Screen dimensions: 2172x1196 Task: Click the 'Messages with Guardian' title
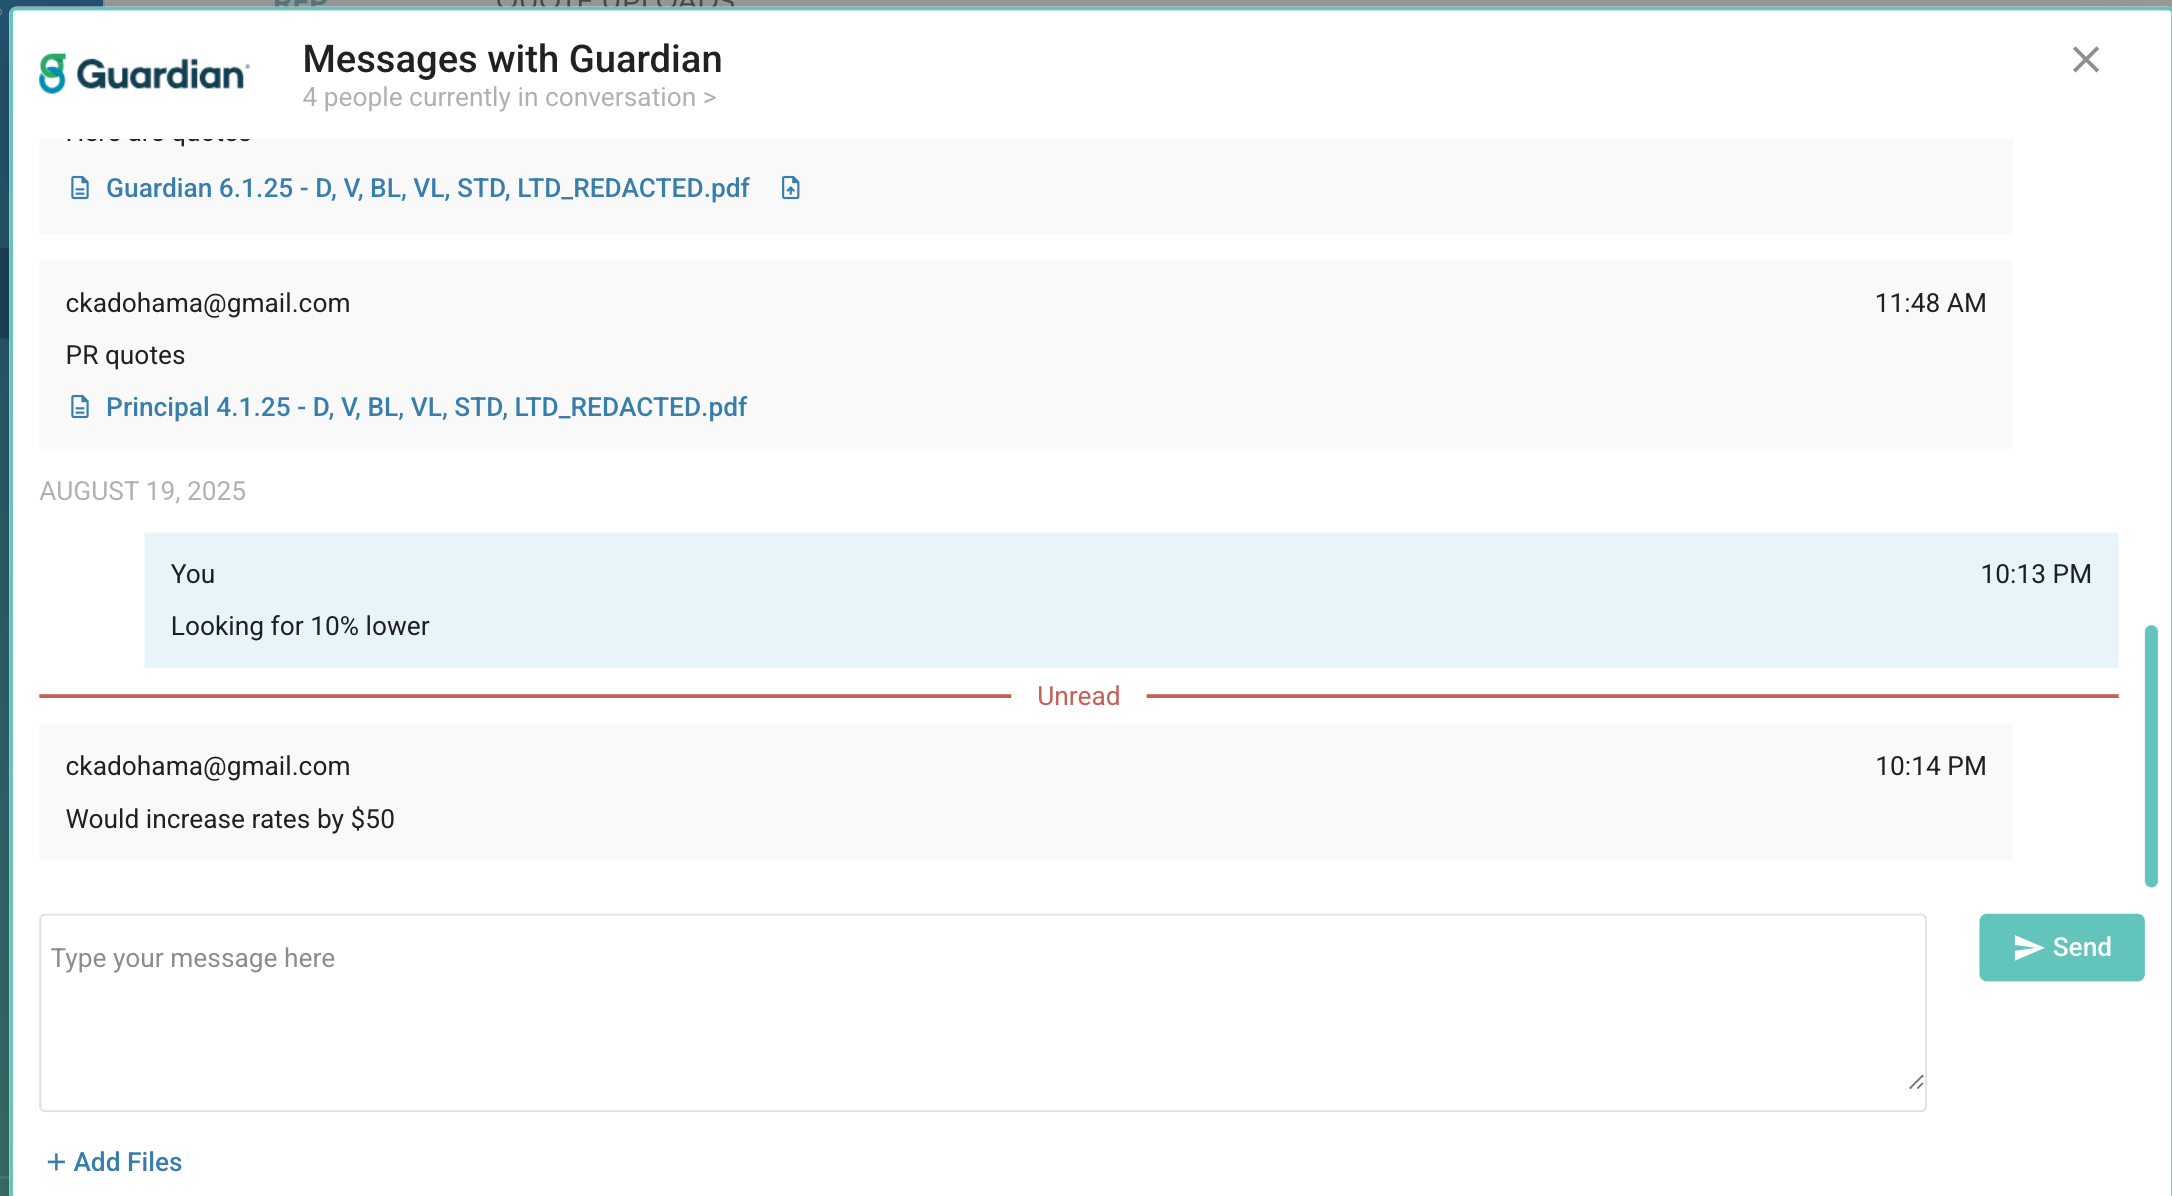512,59
